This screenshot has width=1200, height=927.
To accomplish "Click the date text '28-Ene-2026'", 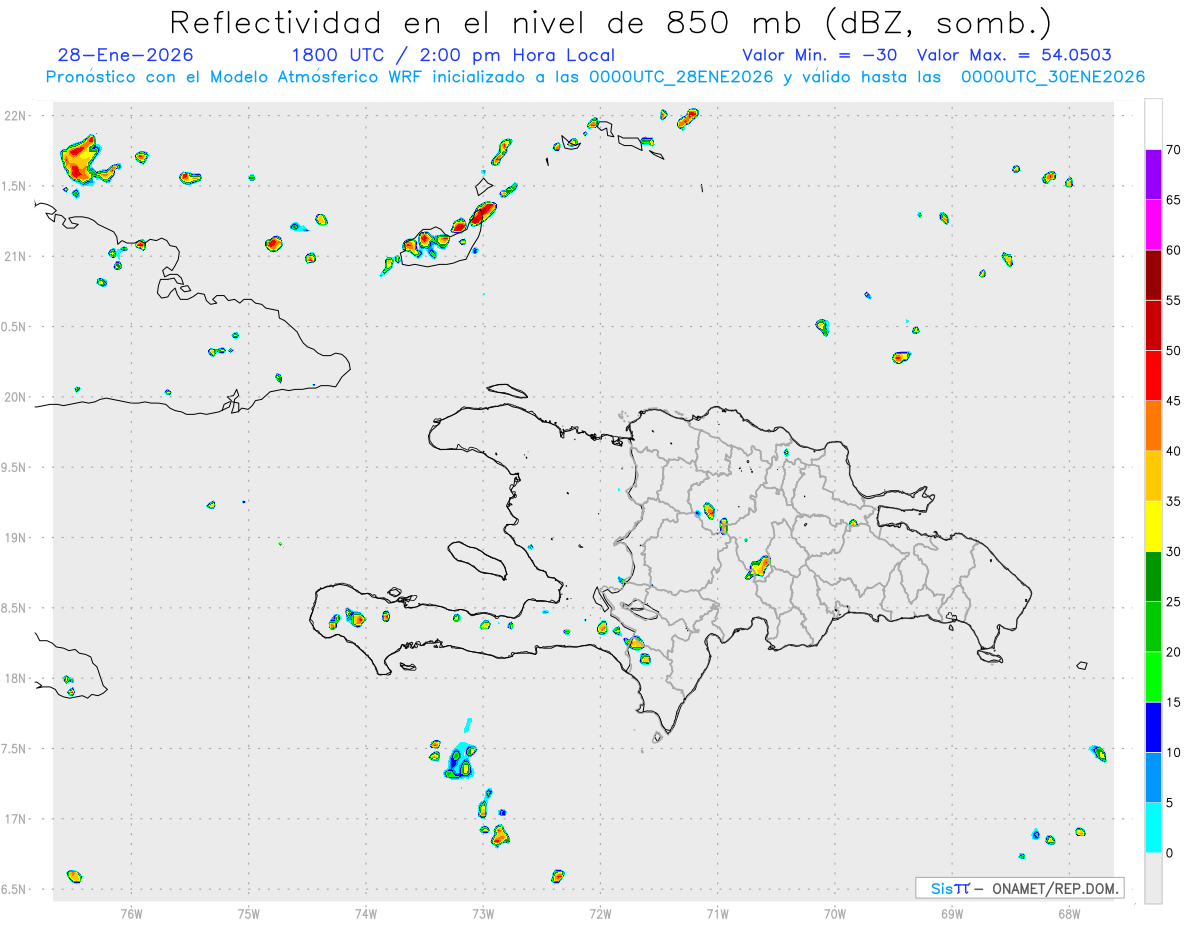I will pos(126,55).
